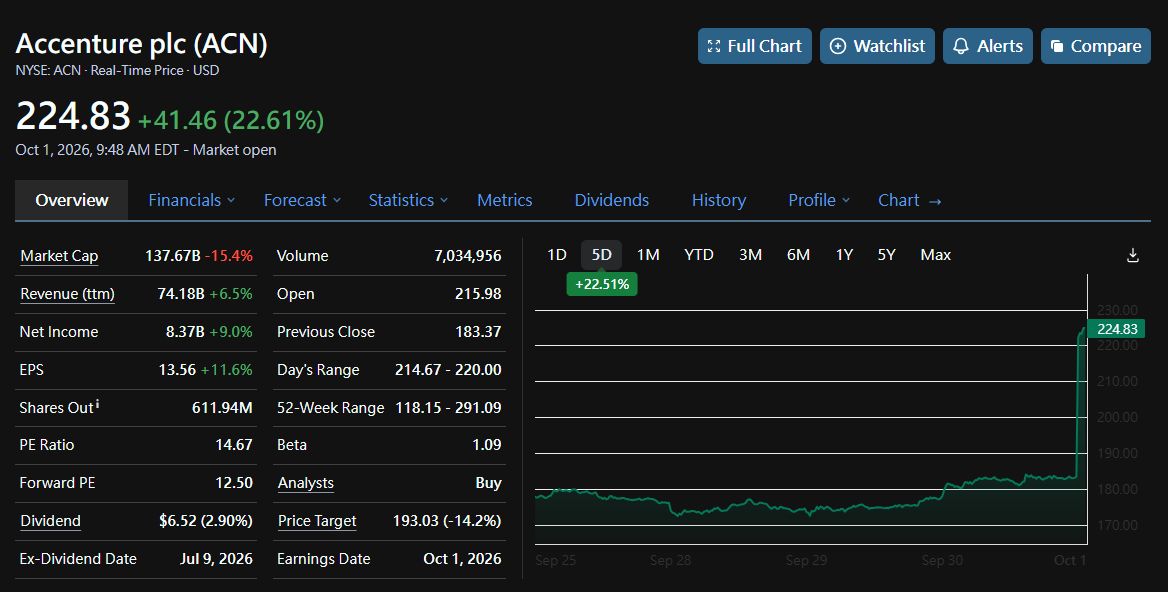
Task: Open the Market Cap link
Action: click(x=59, y=256)
